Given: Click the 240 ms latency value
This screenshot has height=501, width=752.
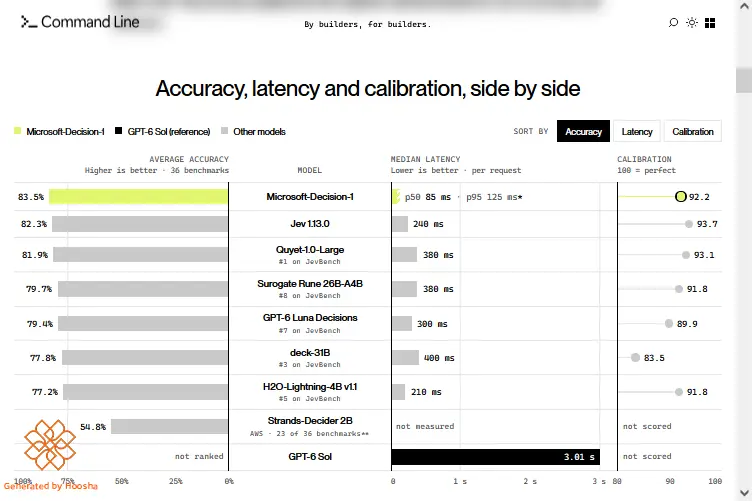Looking at the screenshot, I should 428,224.
